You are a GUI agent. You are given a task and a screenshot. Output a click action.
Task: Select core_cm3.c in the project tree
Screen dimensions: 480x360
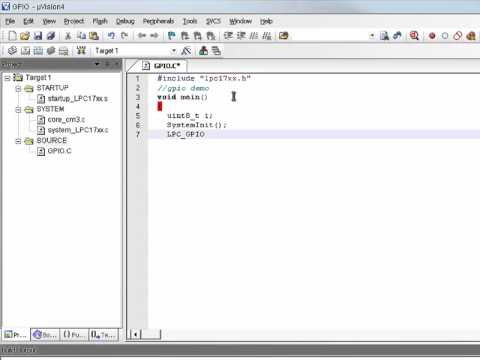click(x=66, y=119)
